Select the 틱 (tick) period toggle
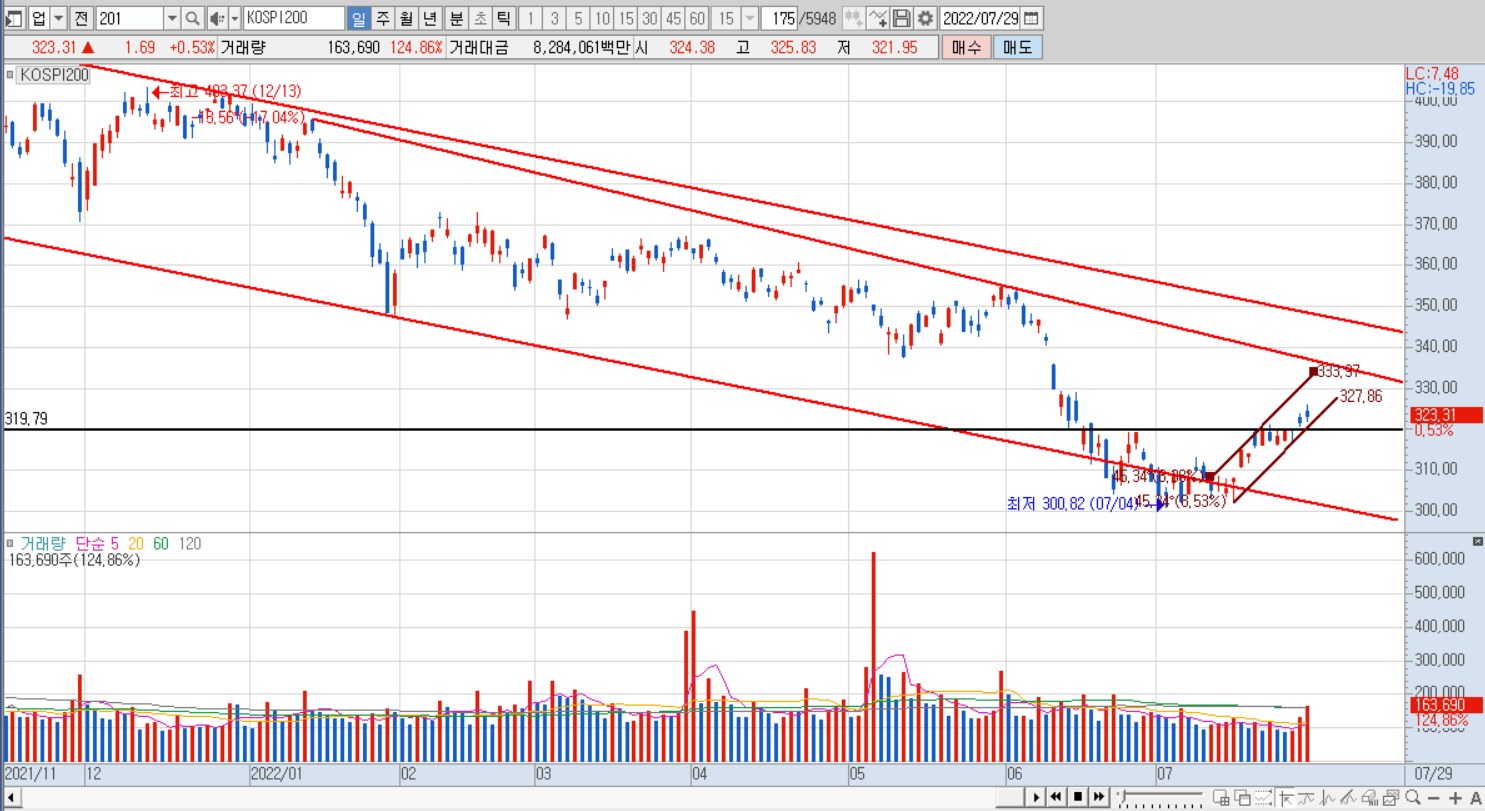 [503, 18]
